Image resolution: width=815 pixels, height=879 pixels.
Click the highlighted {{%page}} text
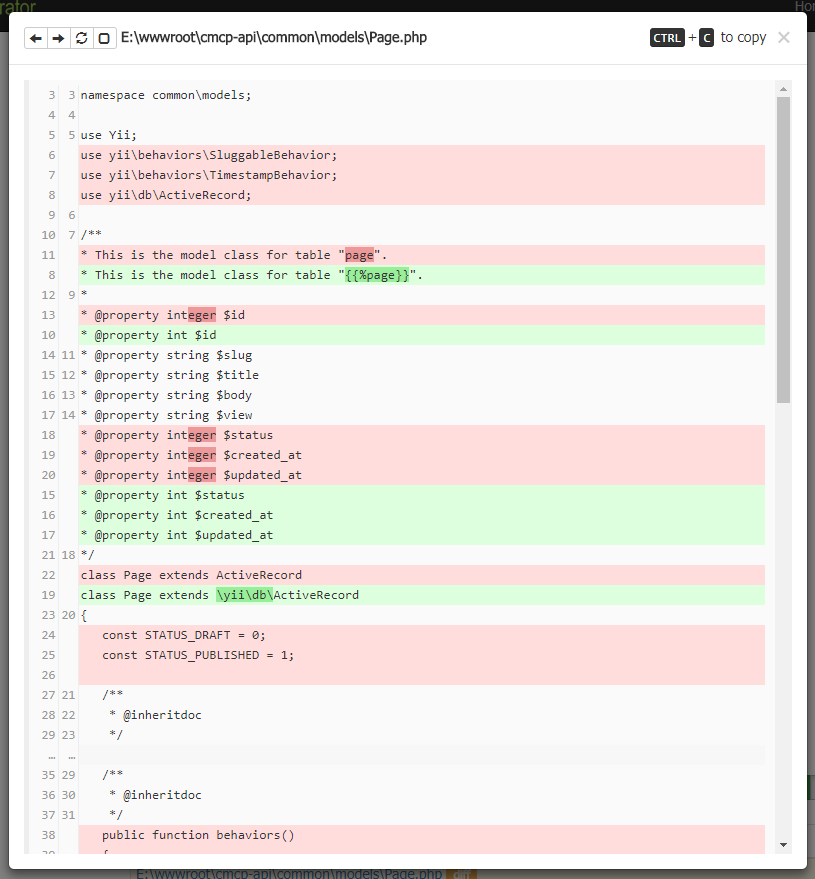pos(377,275)
